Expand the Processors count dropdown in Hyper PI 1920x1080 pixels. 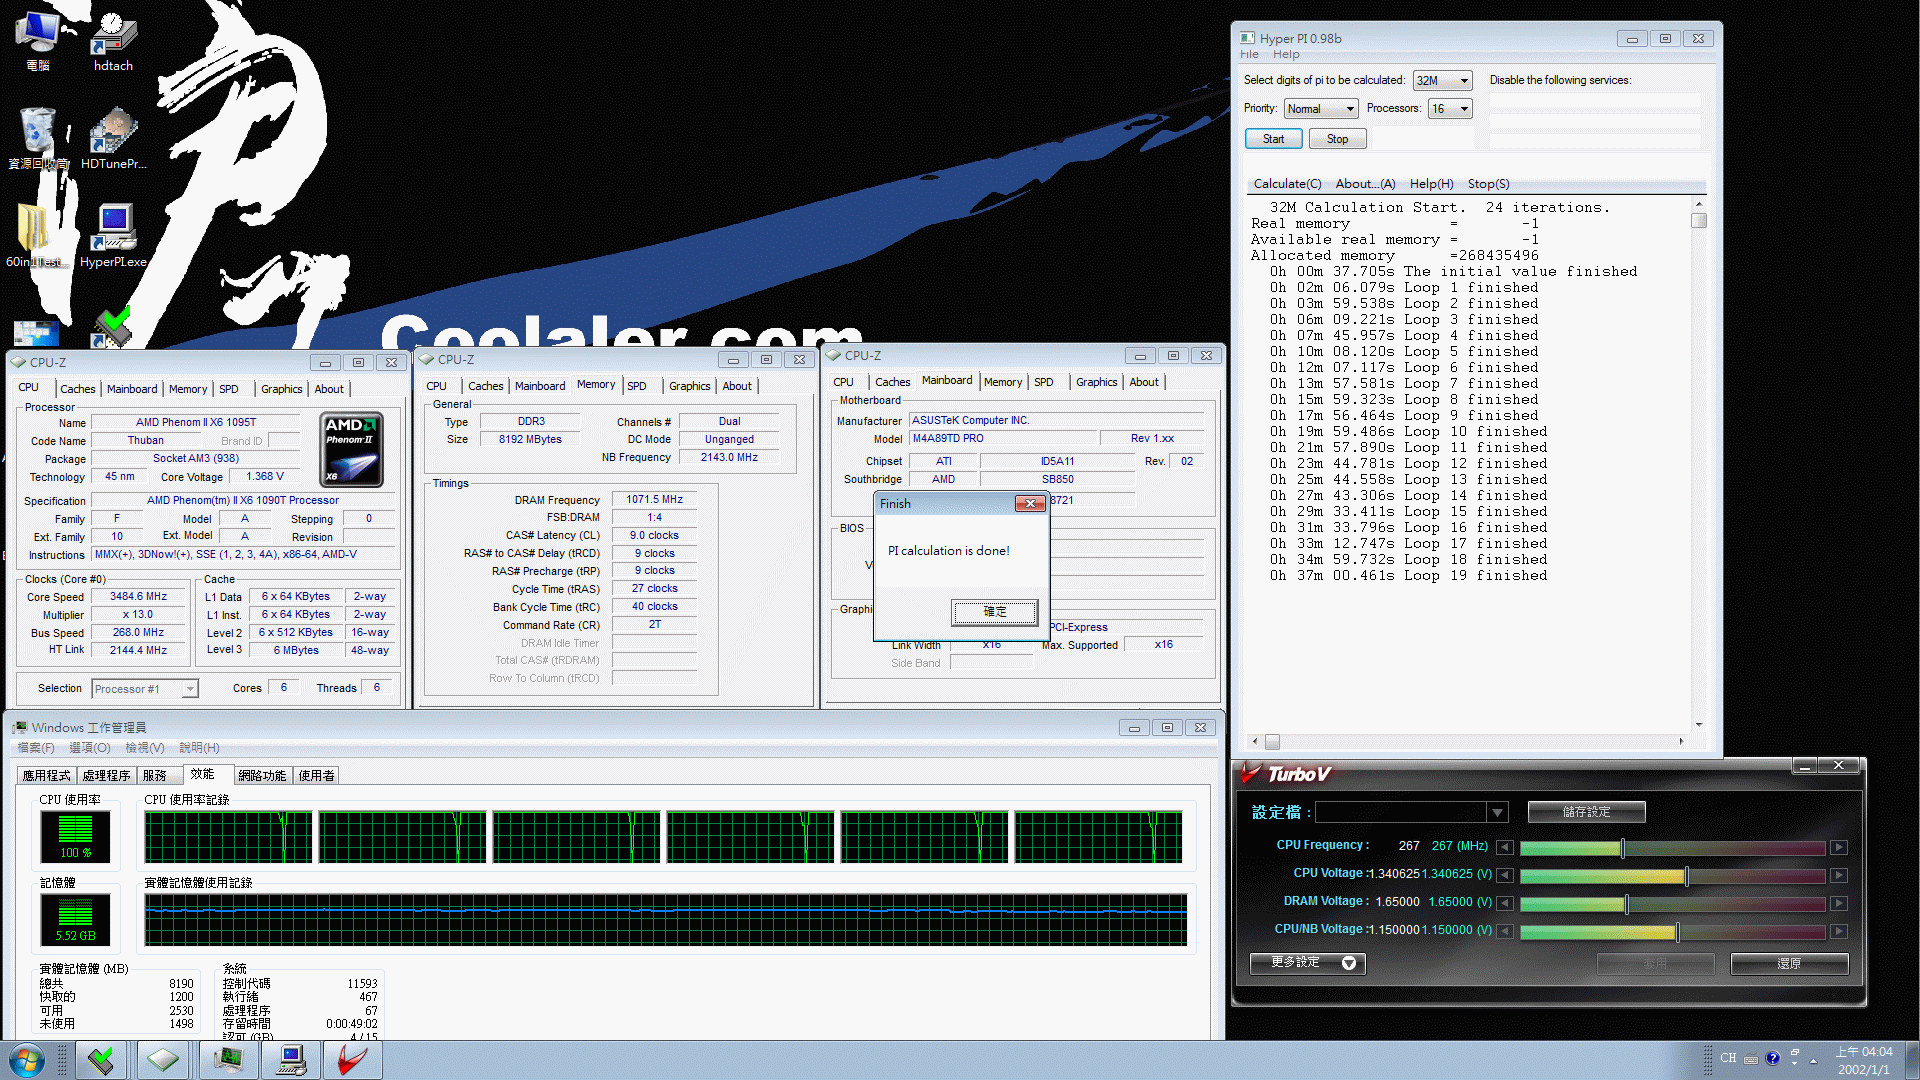(1465, 108)
